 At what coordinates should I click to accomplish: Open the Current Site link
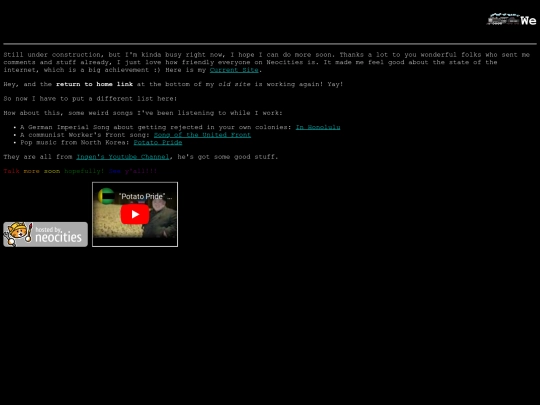pos(234,70)
